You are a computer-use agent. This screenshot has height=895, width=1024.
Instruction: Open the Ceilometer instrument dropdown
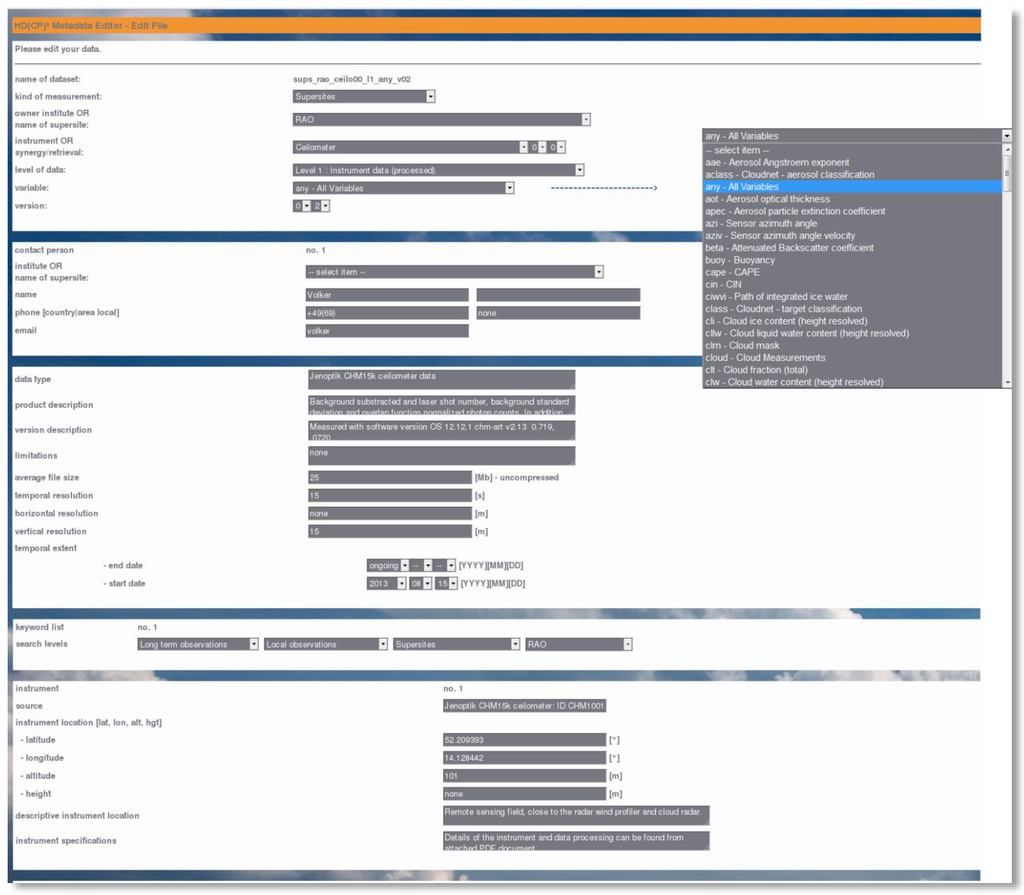[x=410, y=147]
